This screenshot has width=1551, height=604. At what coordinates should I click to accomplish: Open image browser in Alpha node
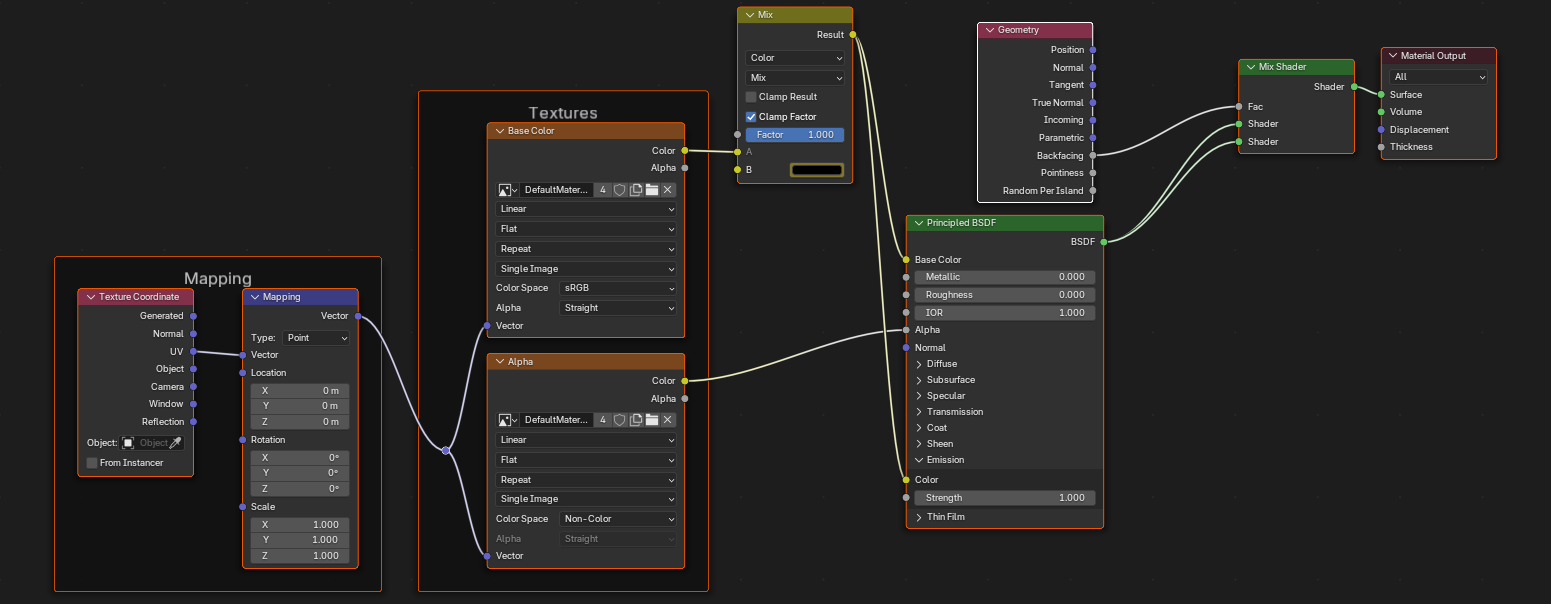point(507,420)
